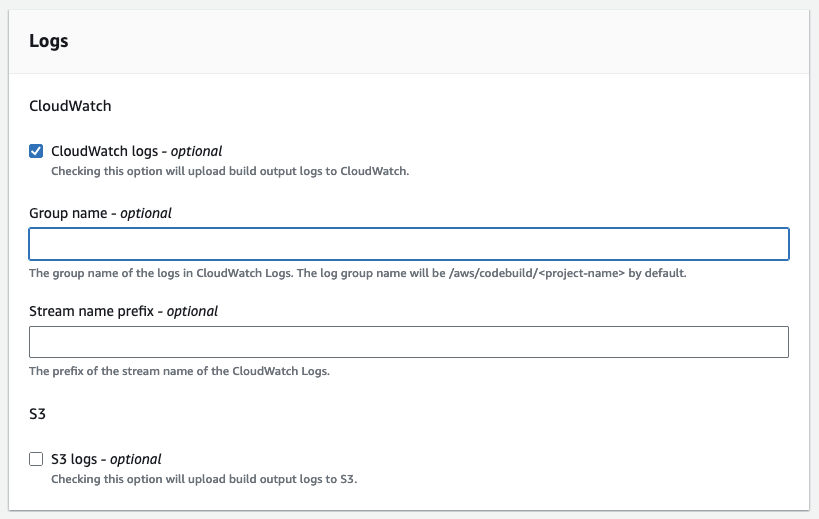Click the 'optional' word beside Stream name prefix
Screen dimensions: 819x519
click(x=192, y=311)
